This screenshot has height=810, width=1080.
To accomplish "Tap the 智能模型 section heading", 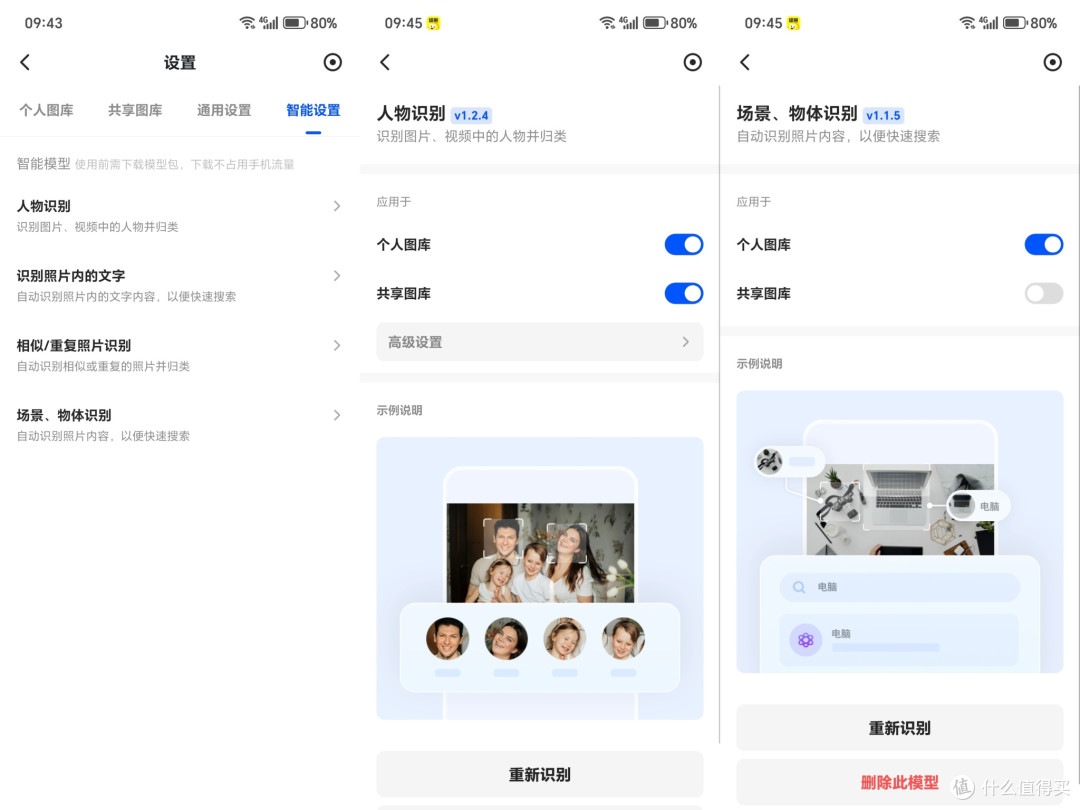I will coord(43,164).
